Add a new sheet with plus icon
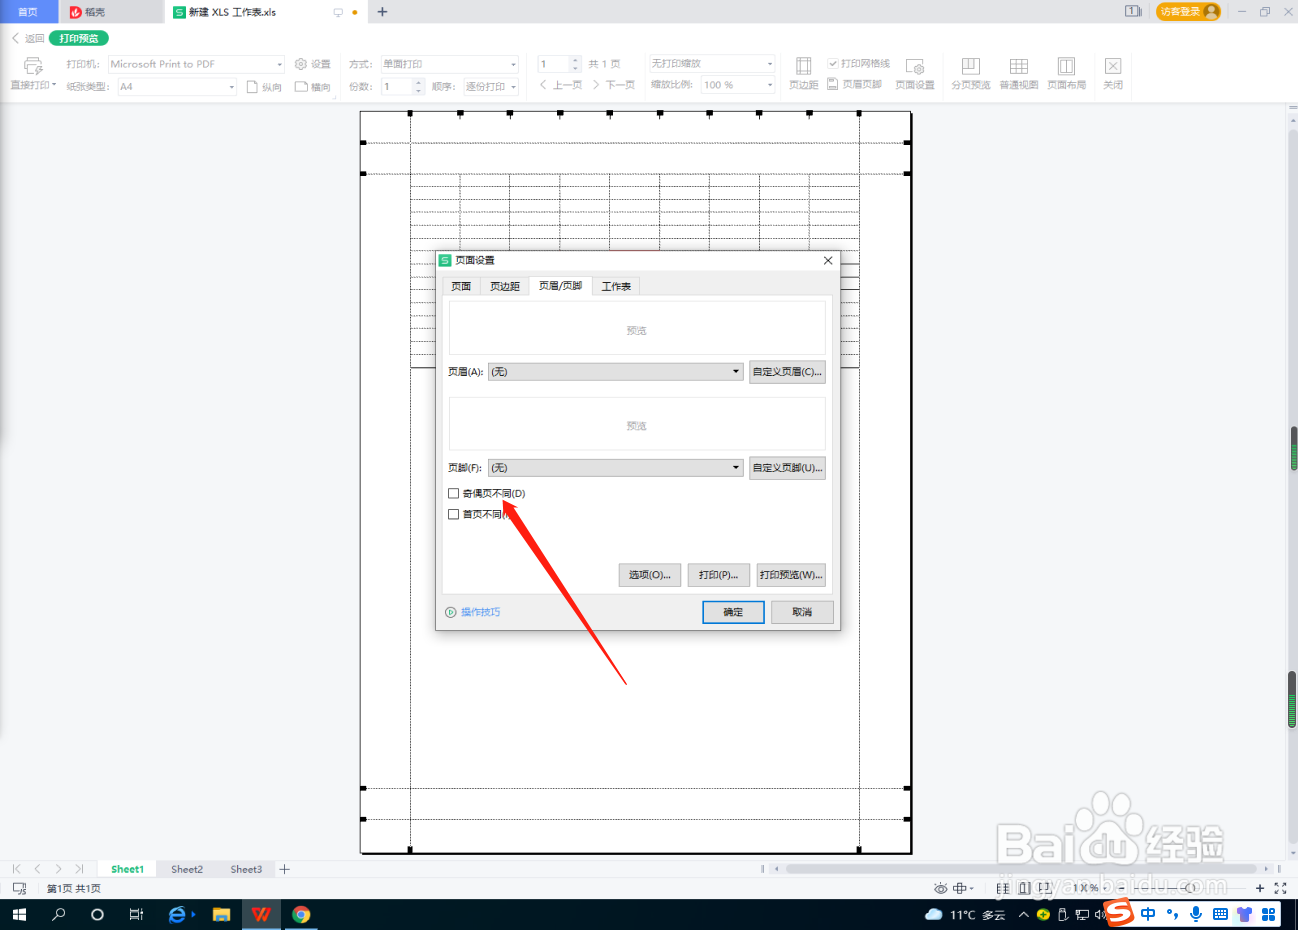 coord(285,869)
